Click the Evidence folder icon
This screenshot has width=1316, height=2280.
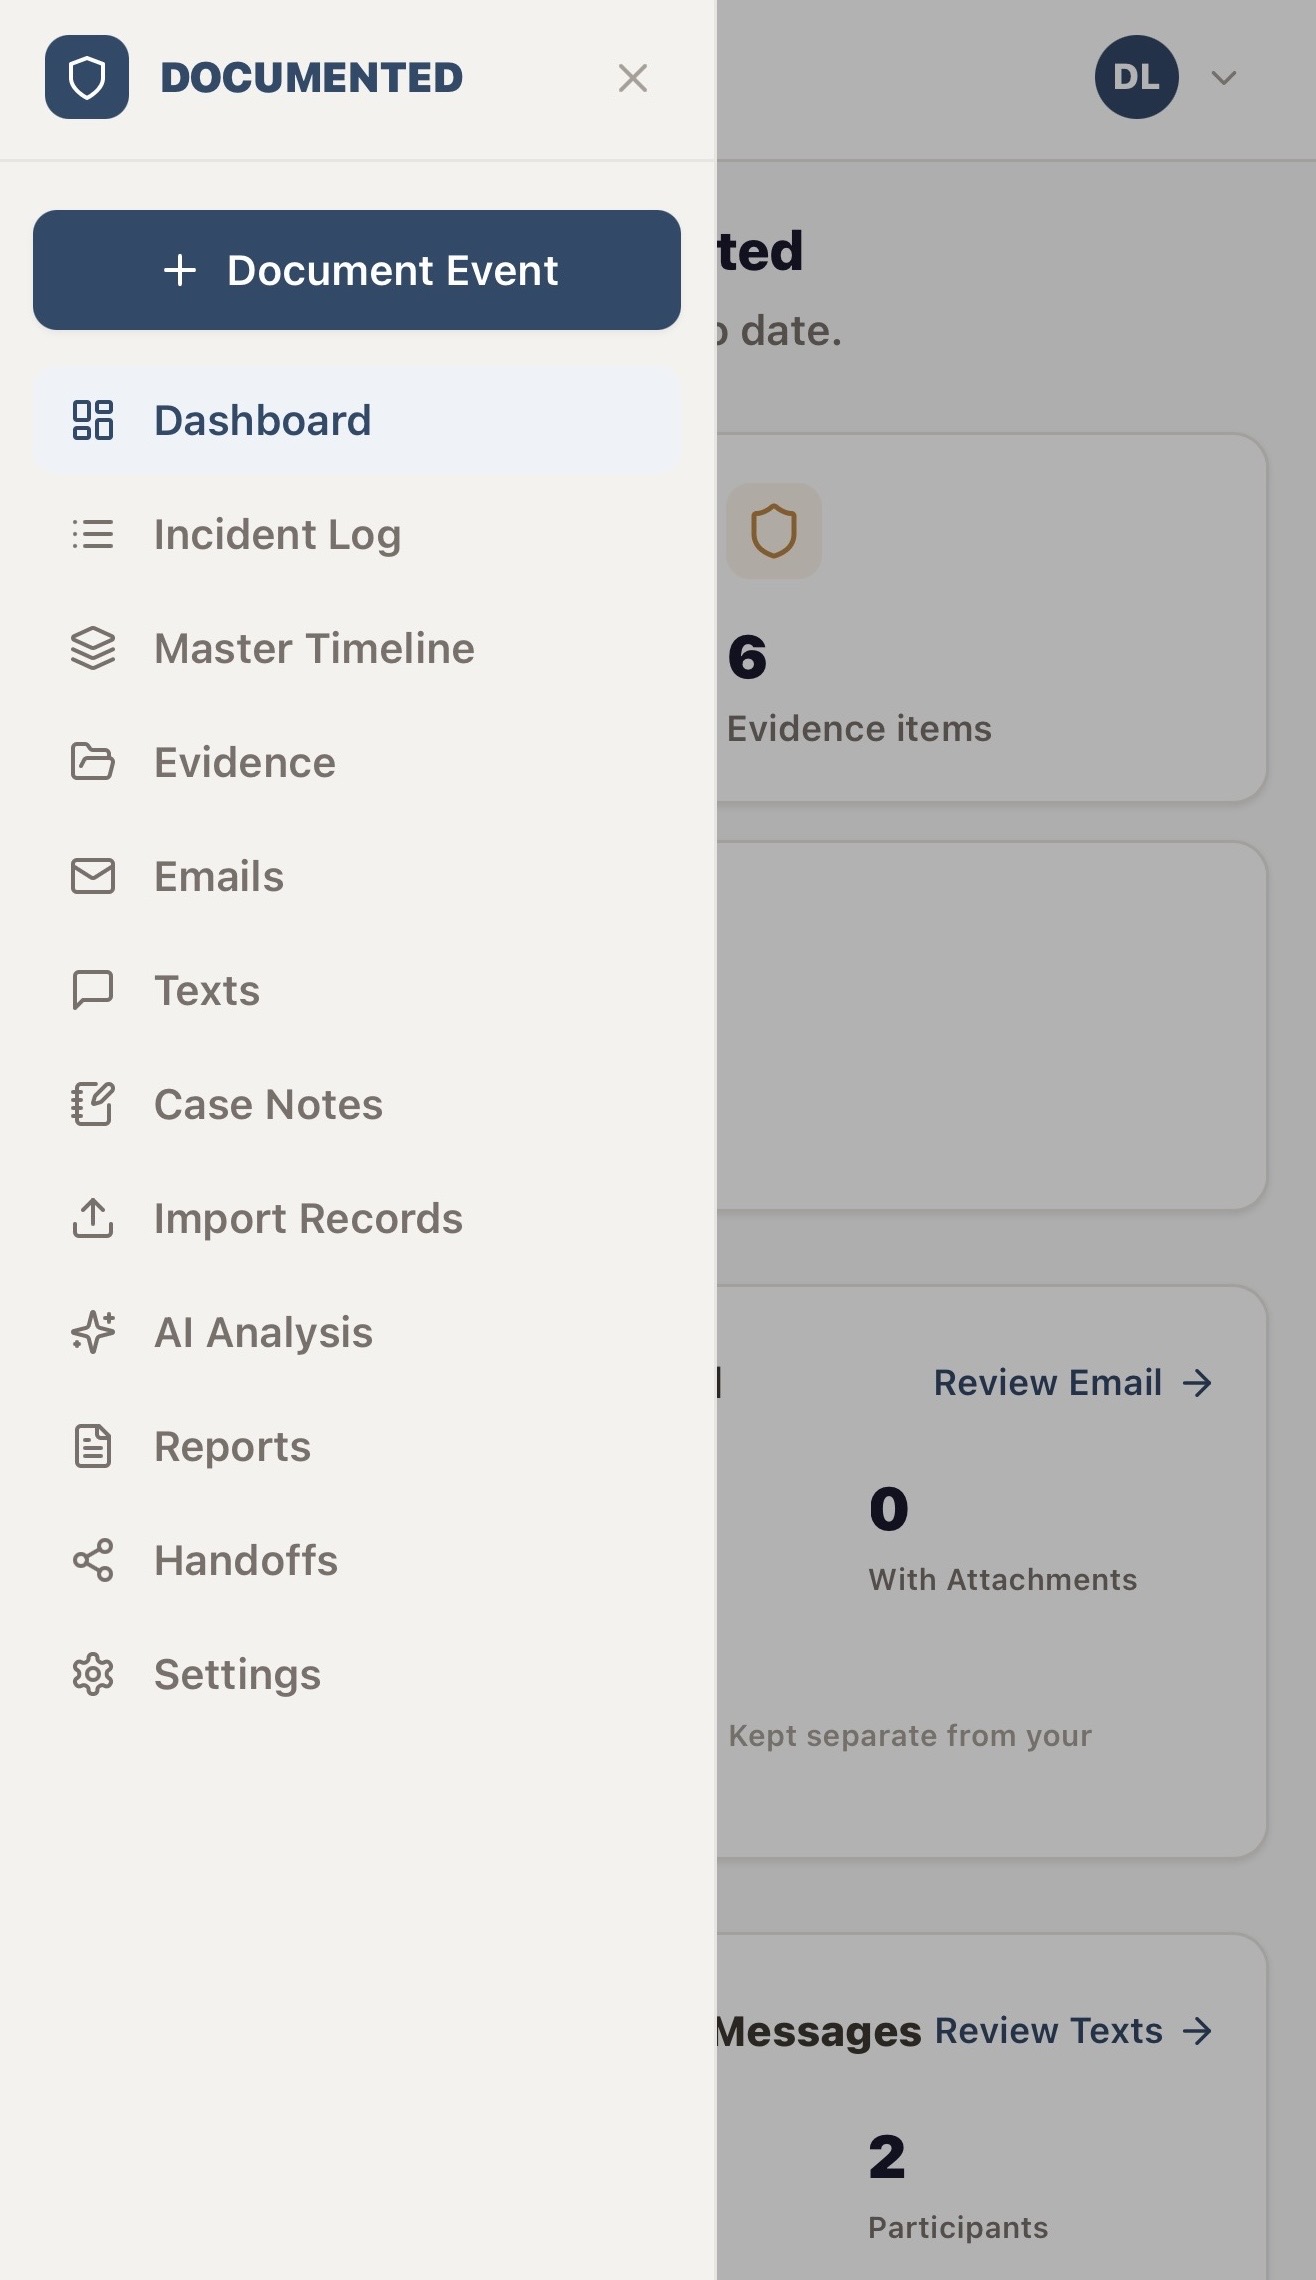[x=93, y=762]
